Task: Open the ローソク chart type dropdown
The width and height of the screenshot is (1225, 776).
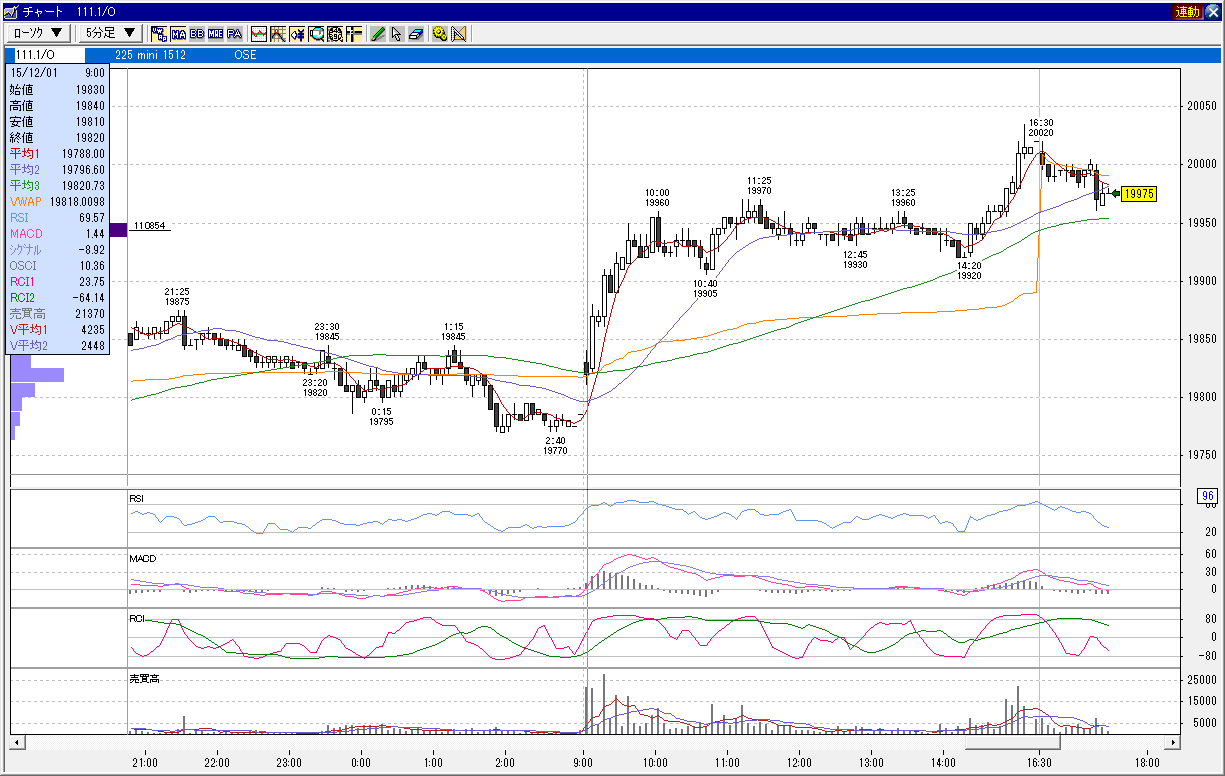Action: coord(38,33)
